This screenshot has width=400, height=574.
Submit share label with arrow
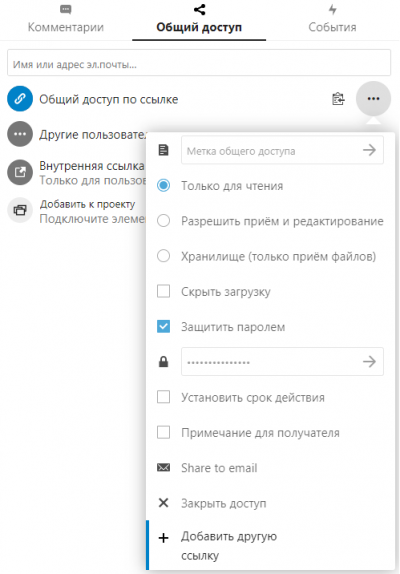(x=369, y=150)
